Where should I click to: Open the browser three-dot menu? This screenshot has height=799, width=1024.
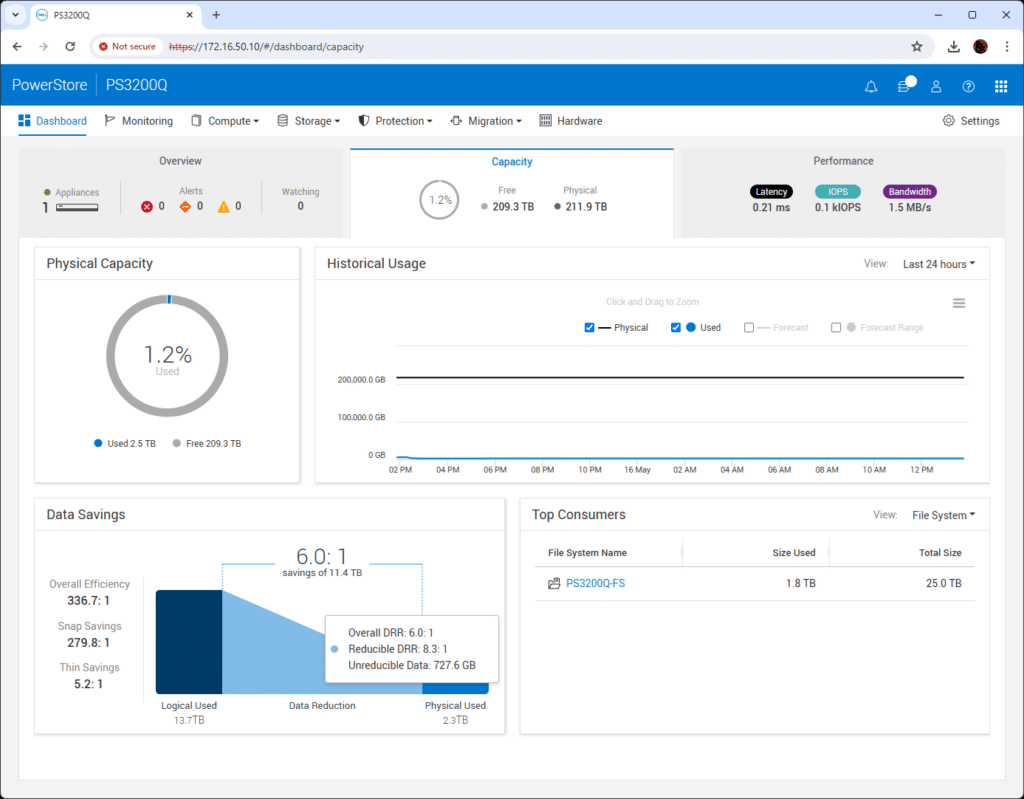[1006, 46]
